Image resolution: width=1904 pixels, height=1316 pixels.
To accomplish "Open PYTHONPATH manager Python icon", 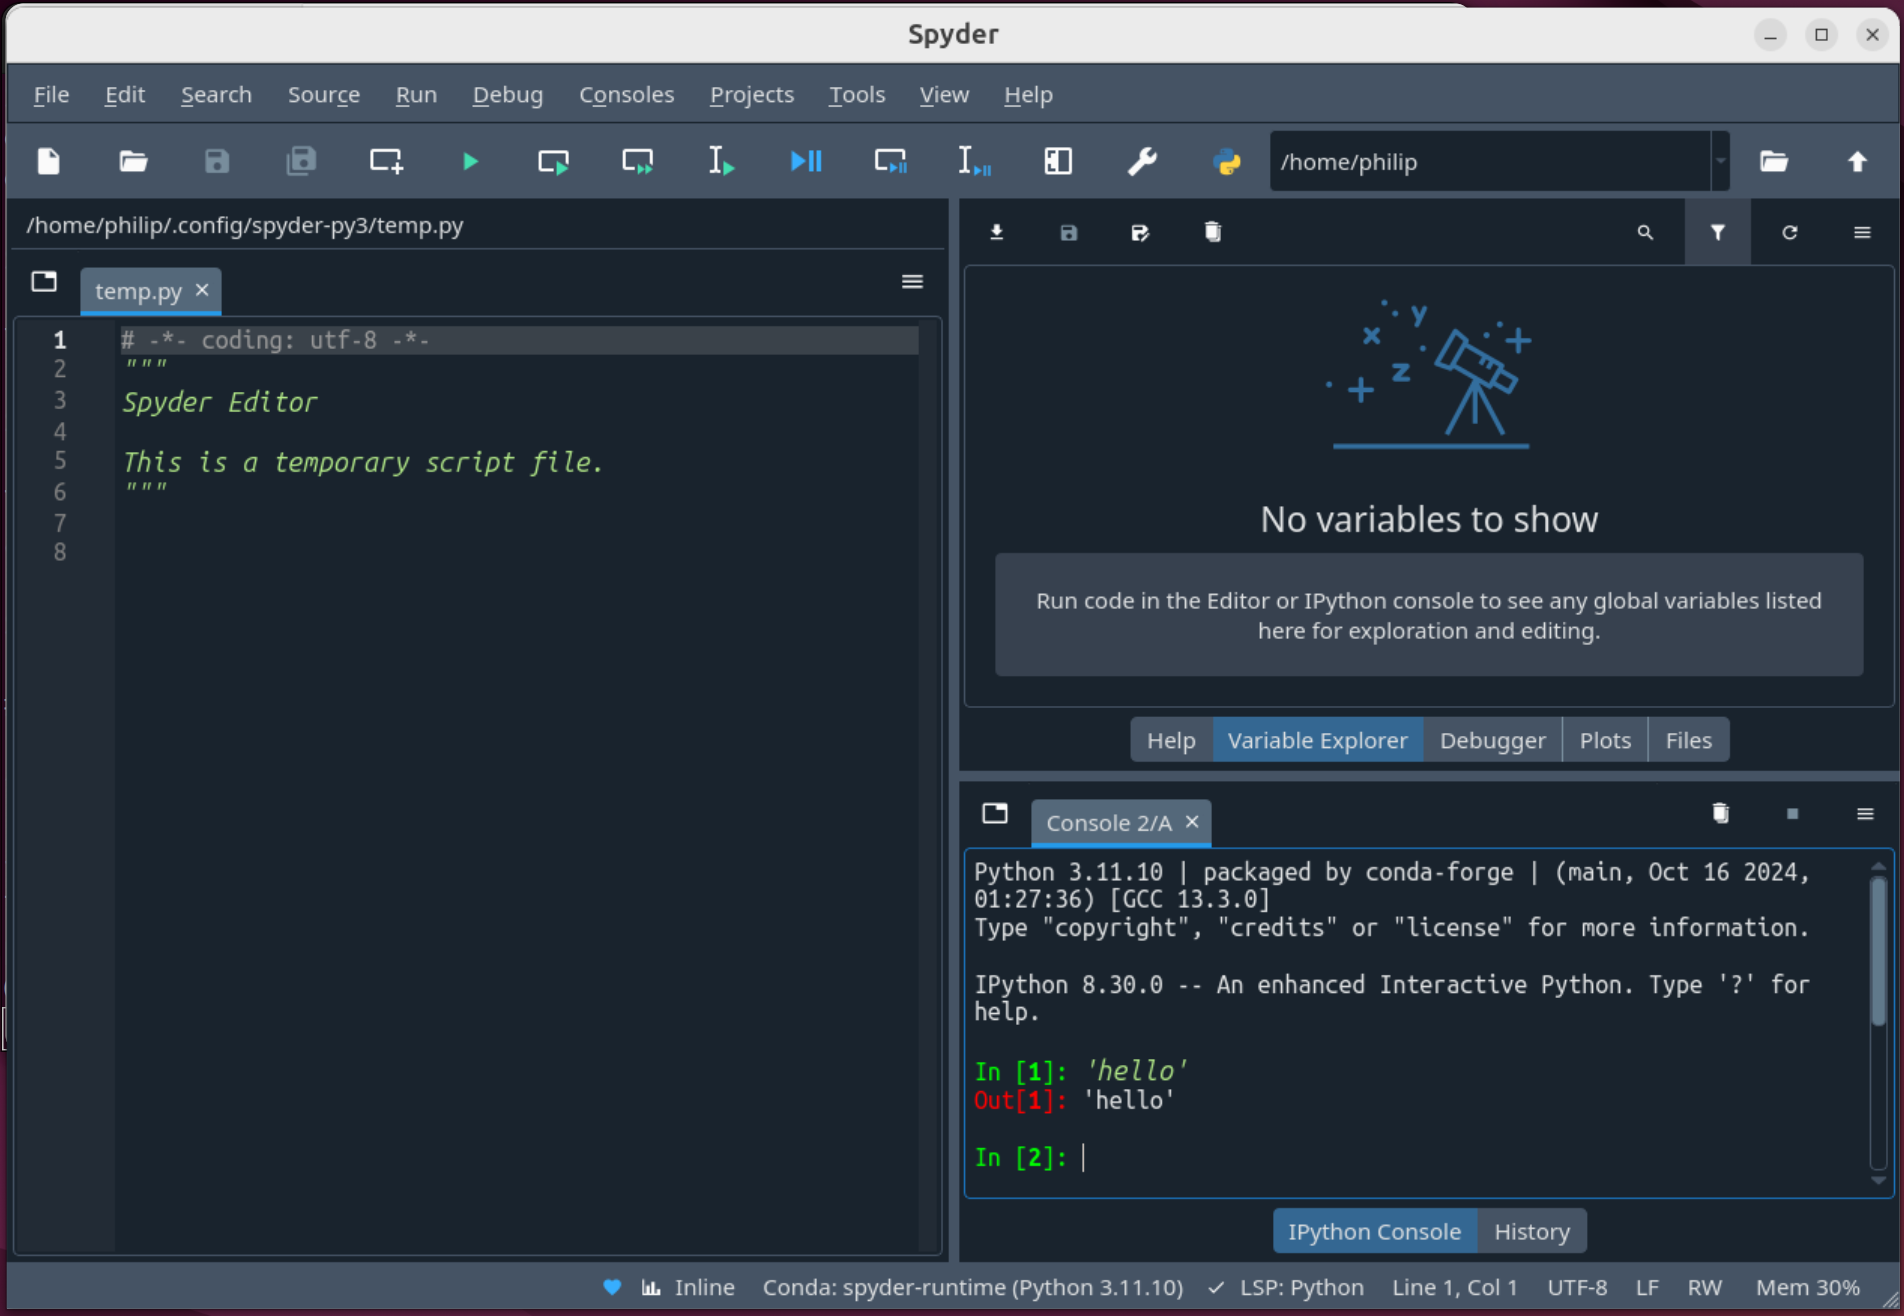I will [1227, 161].
